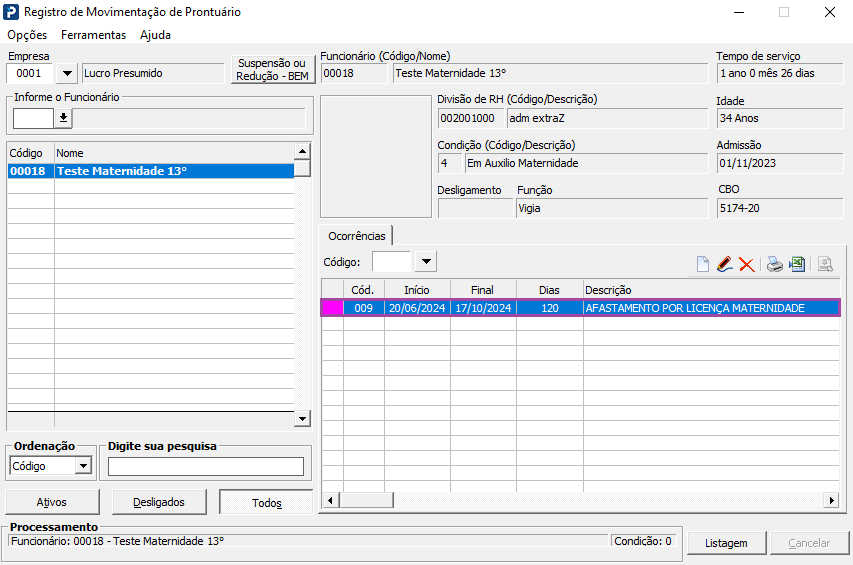
Task: Click Condição description Em Auxilio Maternidade
Action: click(x=586, y=163)
